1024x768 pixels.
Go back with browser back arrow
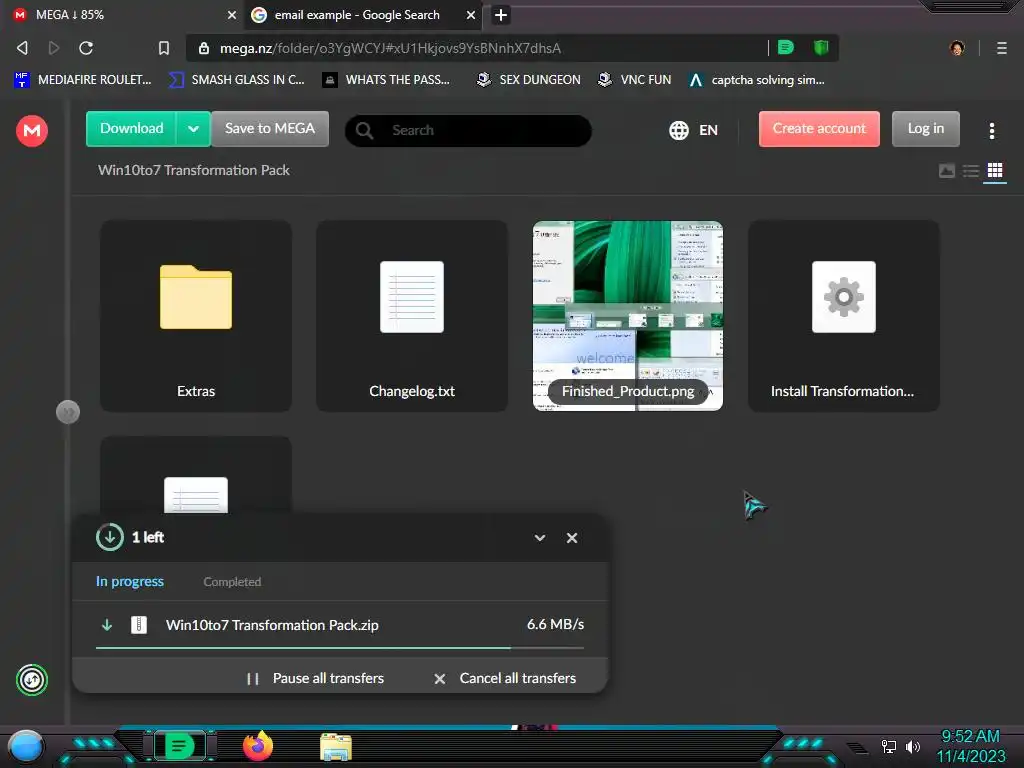(x=22, y=48)
